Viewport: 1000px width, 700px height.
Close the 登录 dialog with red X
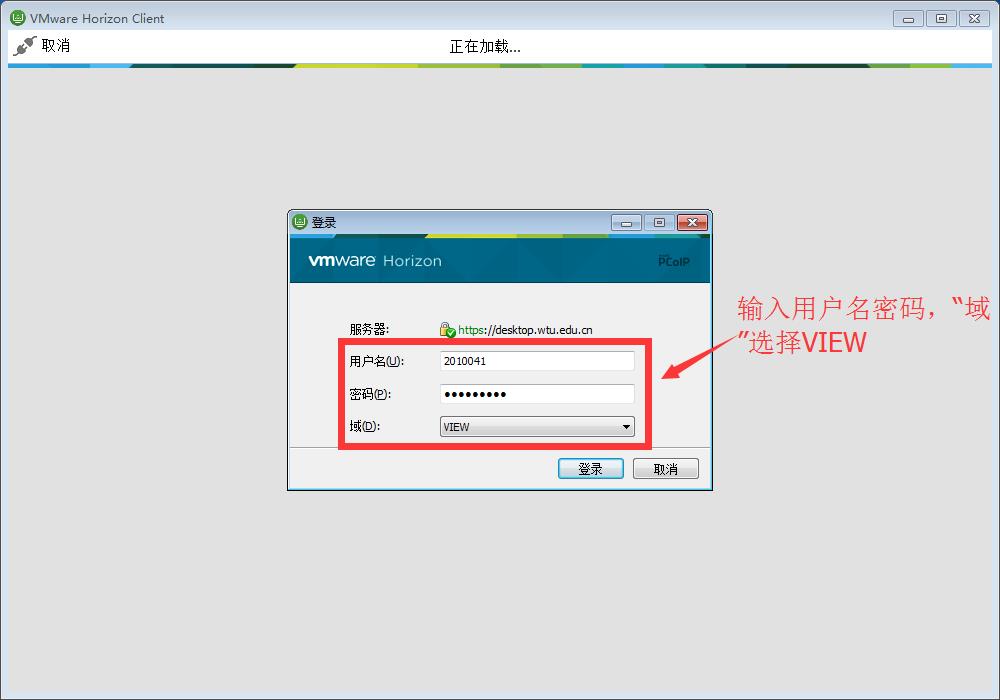(x=691, y=222)
